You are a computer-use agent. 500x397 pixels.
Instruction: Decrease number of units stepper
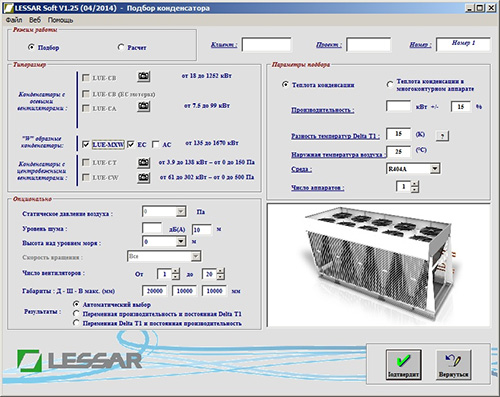pos(415,189)
